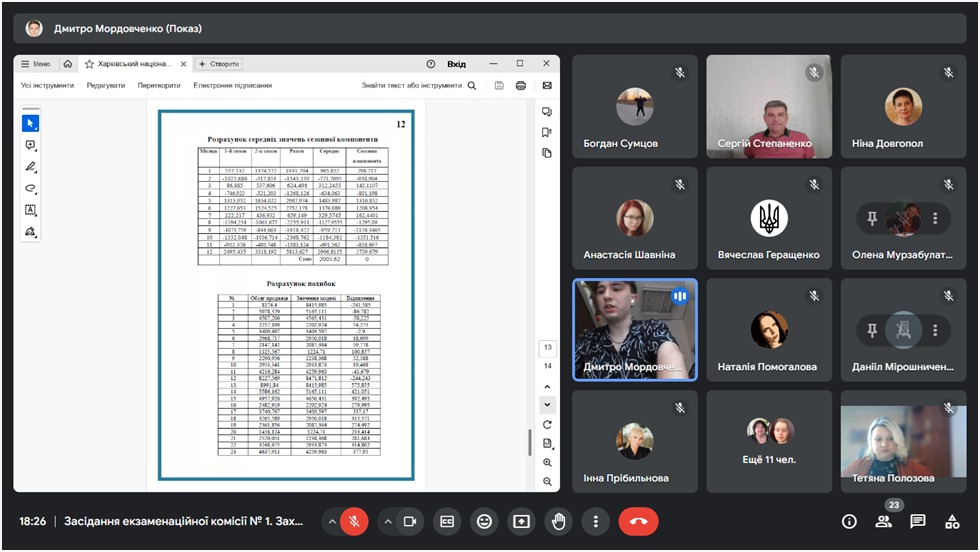This screenshot has width=980, height=552.
Task: Open the three-dot more options menu
Action: tap(596, 521)
